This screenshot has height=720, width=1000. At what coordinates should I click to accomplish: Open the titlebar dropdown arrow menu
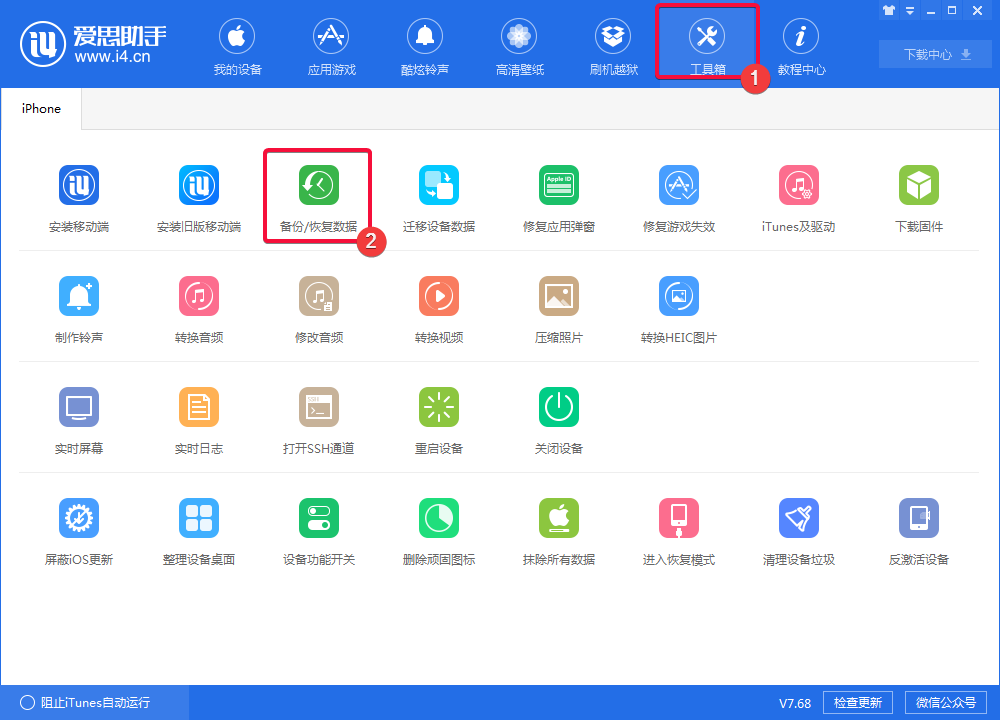click(x=909, y=11)
